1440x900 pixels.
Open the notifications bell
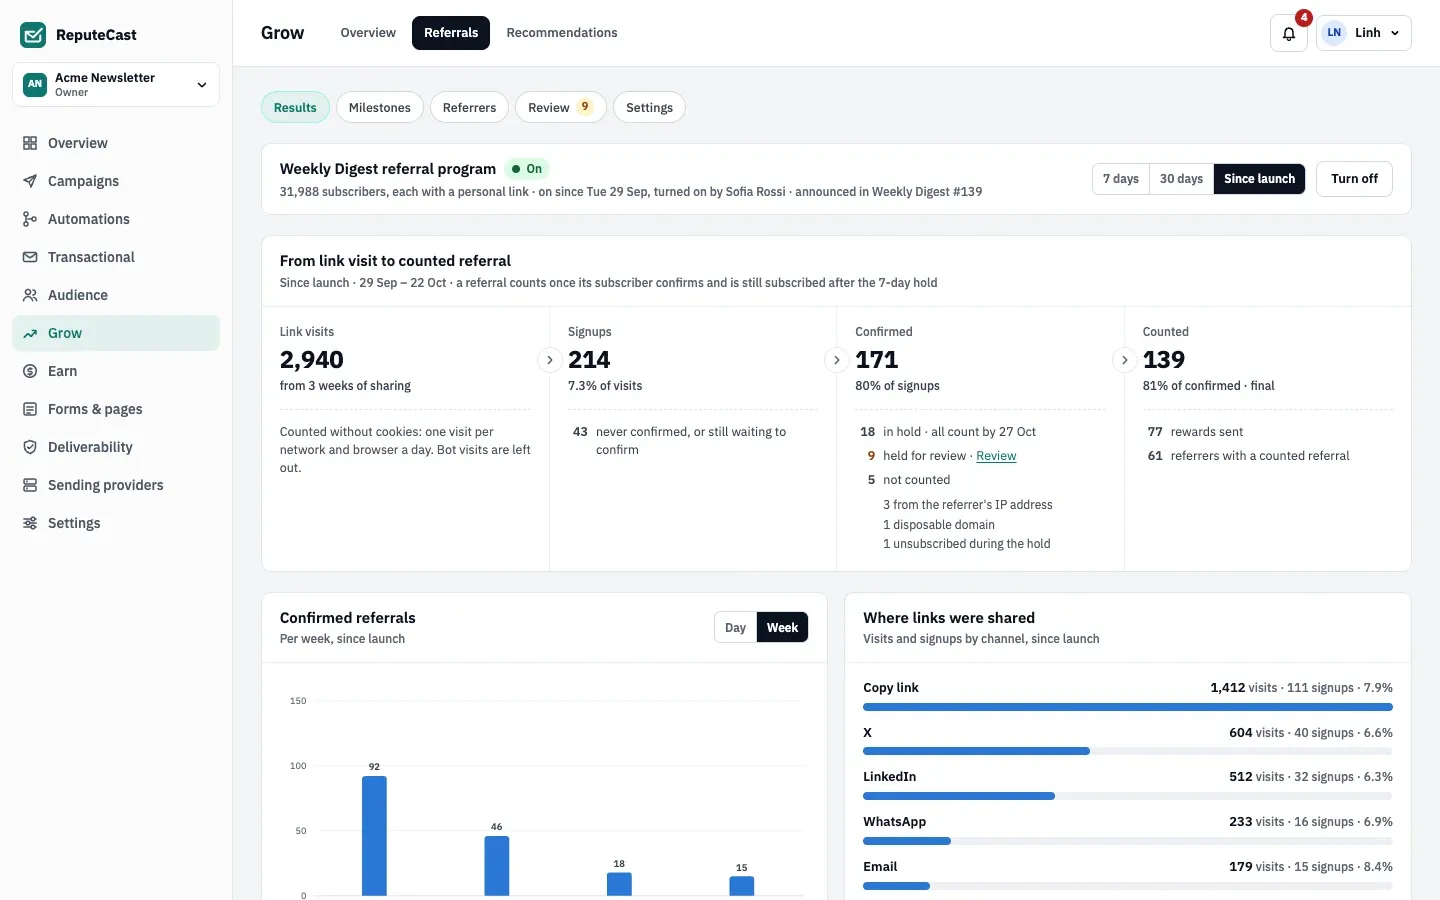1289,33
